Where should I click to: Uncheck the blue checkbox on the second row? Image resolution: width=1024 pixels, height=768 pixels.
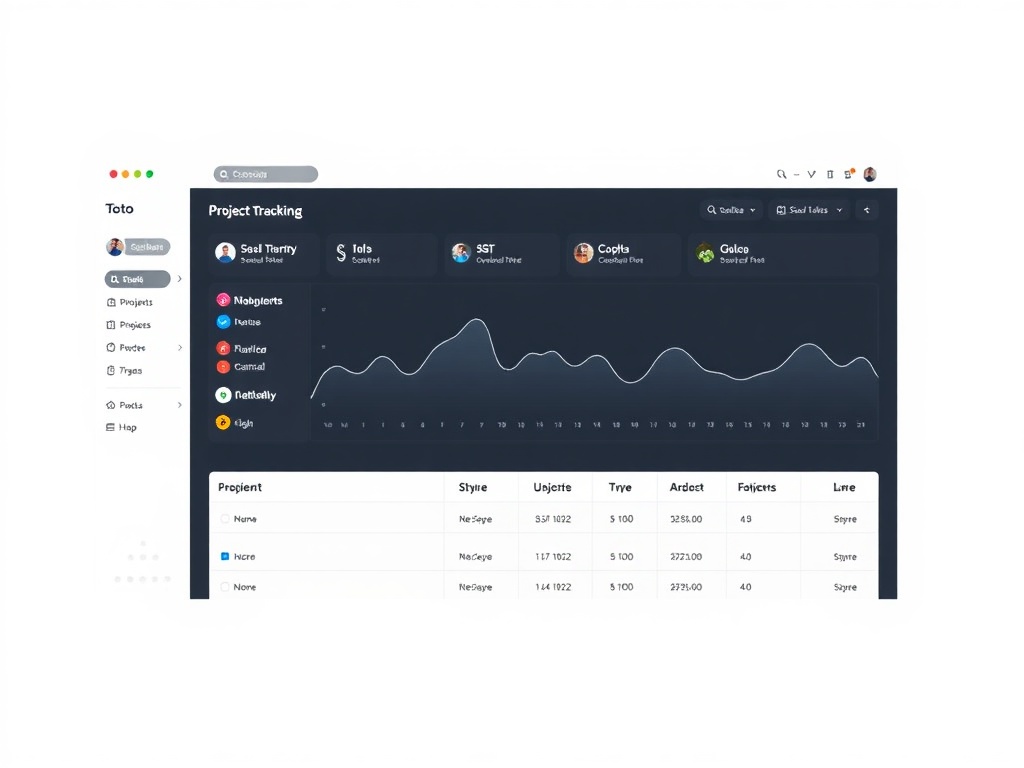point(226,555)
